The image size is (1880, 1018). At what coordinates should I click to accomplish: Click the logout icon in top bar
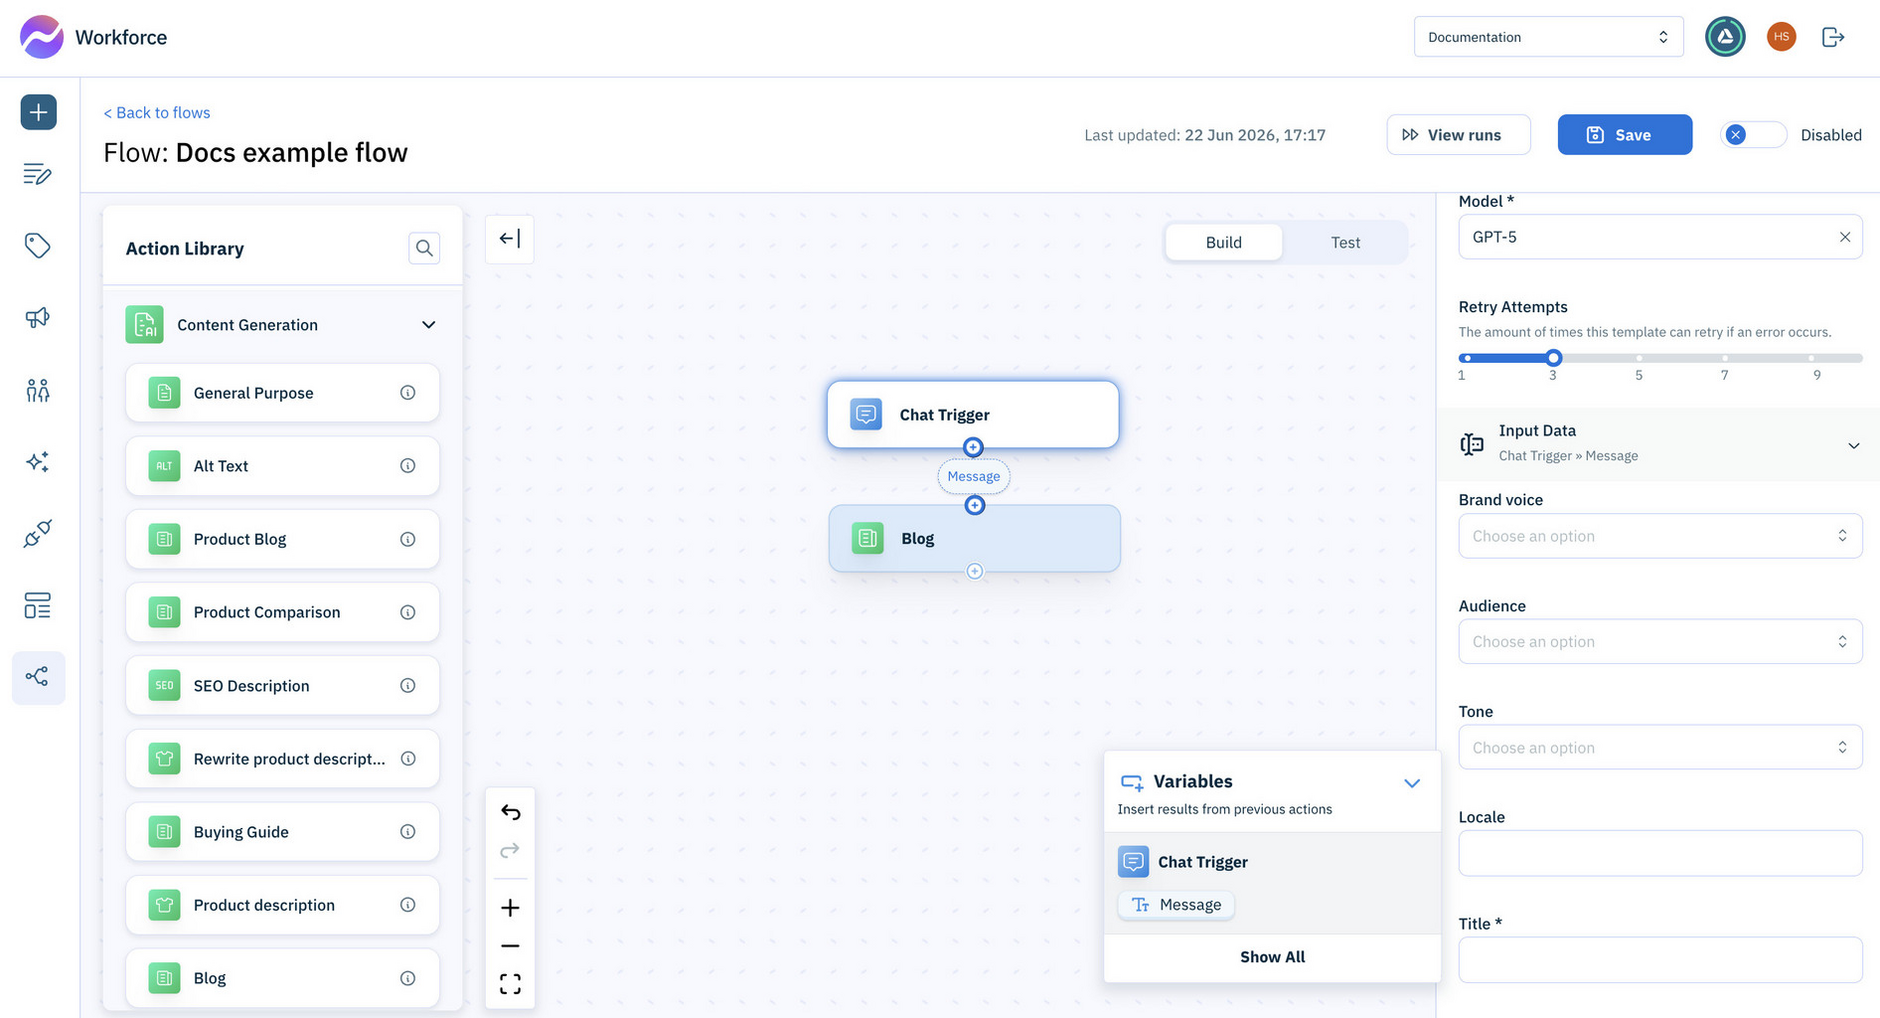pos(1833,37)
